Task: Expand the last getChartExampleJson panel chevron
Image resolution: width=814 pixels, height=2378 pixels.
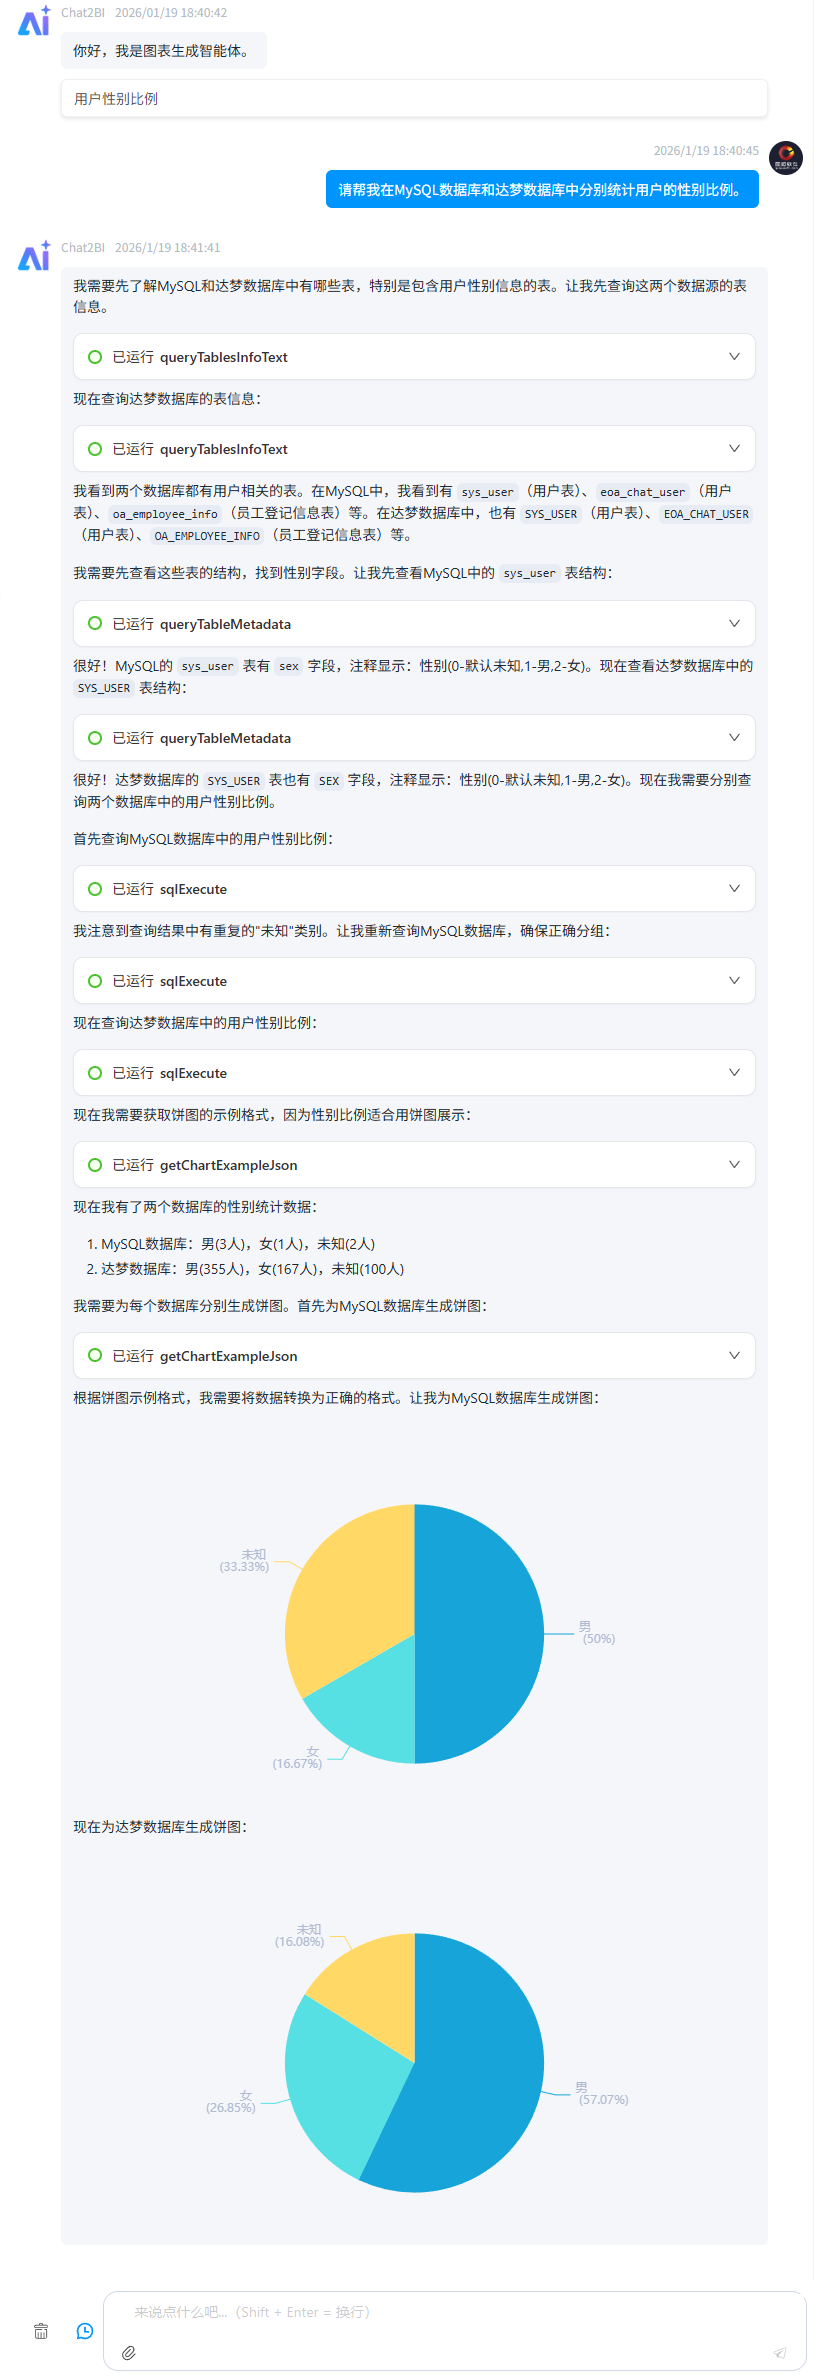Action: (734, 1356)
